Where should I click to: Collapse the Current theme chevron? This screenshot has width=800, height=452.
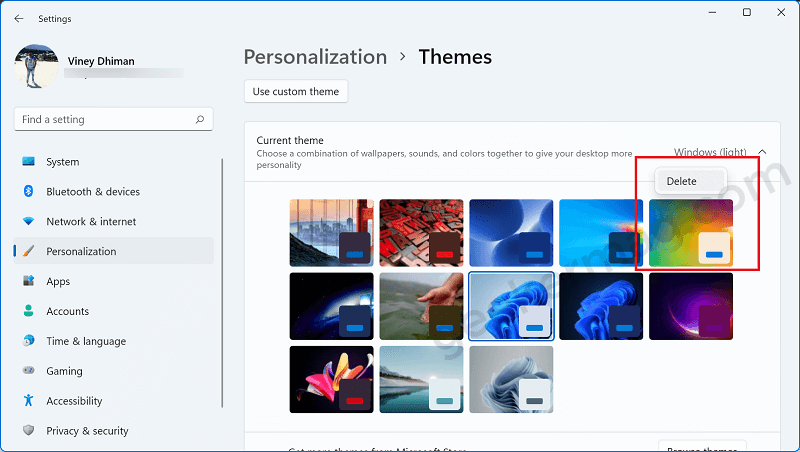[x=762, y=152]
